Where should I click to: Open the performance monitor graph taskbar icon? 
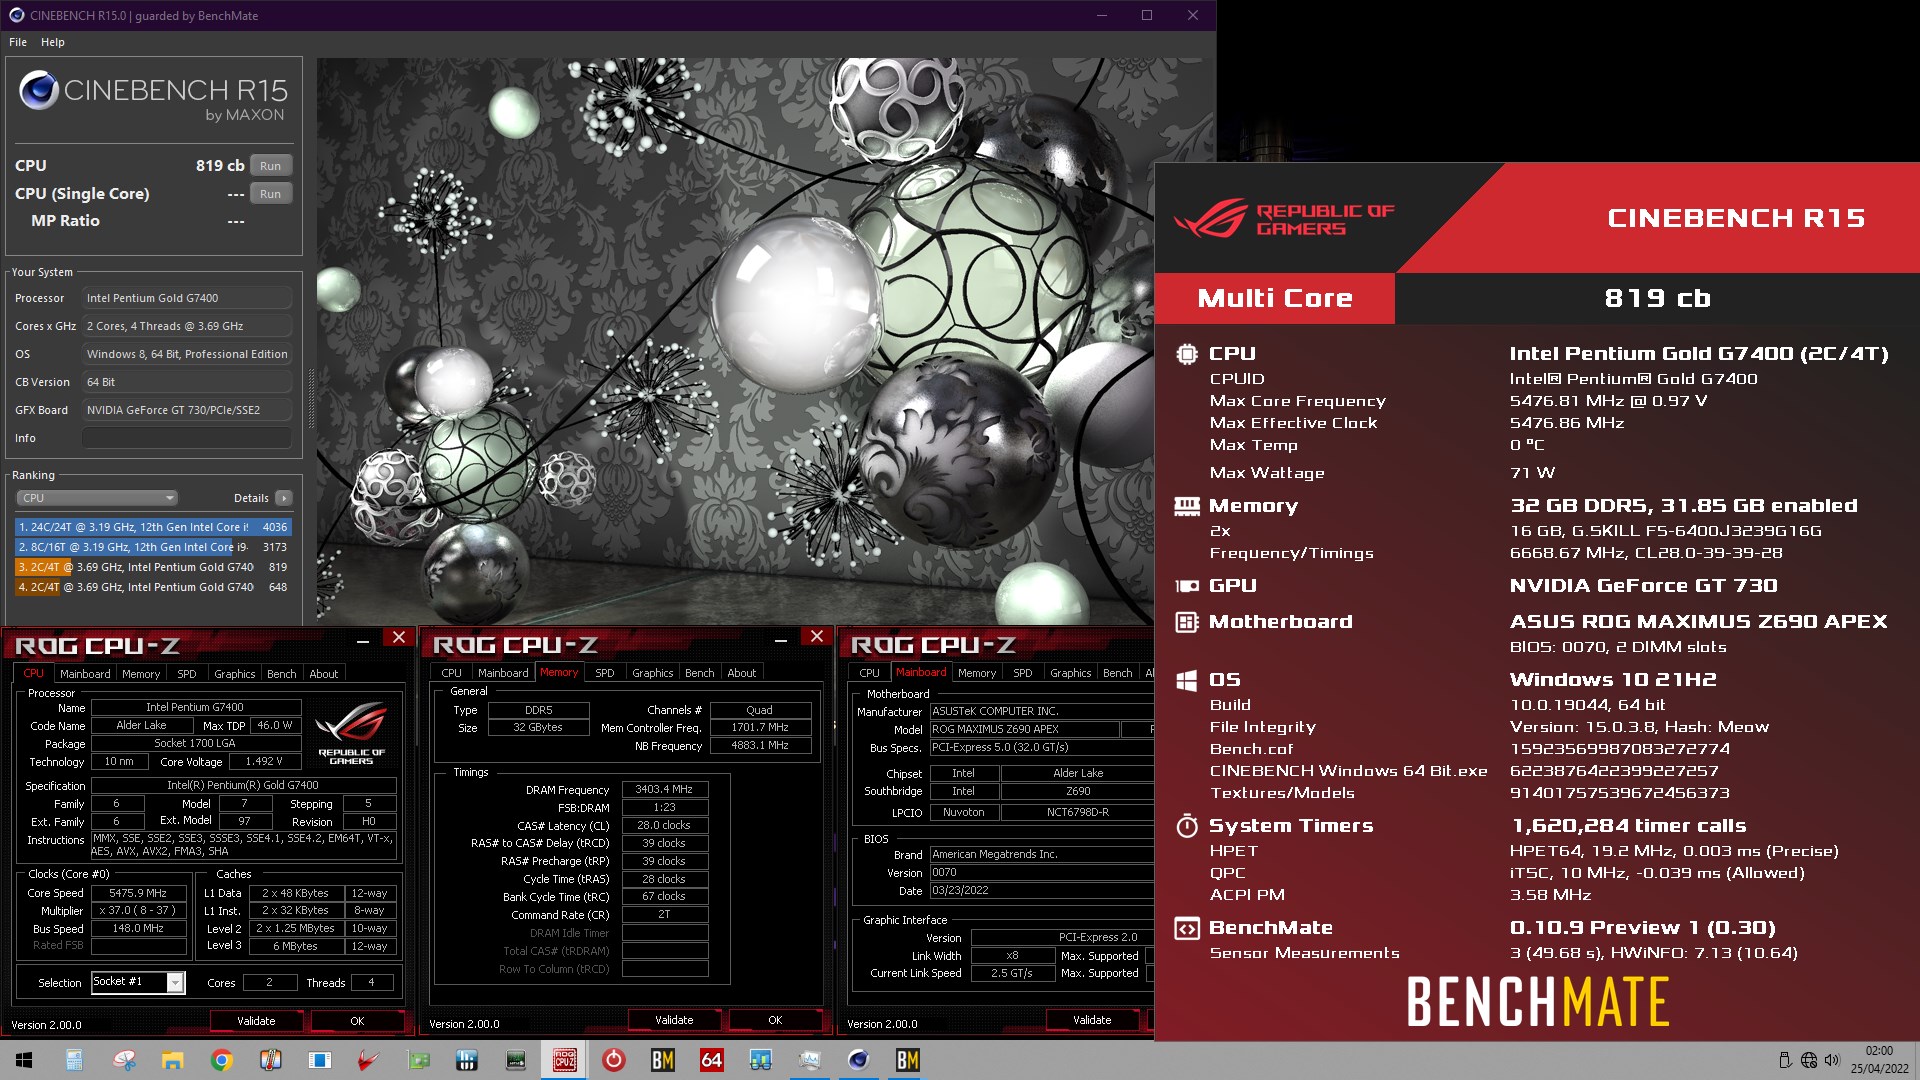(810, 1060)
